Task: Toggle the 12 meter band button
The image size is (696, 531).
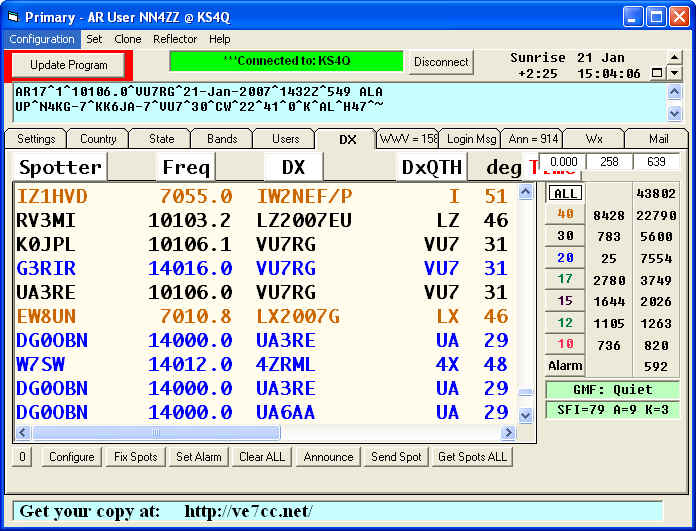Action: point(565,322)
